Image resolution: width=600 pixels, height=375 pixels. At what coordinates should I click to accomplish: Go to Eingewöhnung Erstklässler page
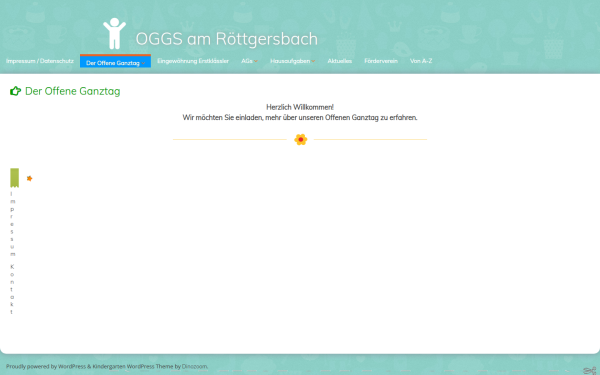click(x=193, y=61)
